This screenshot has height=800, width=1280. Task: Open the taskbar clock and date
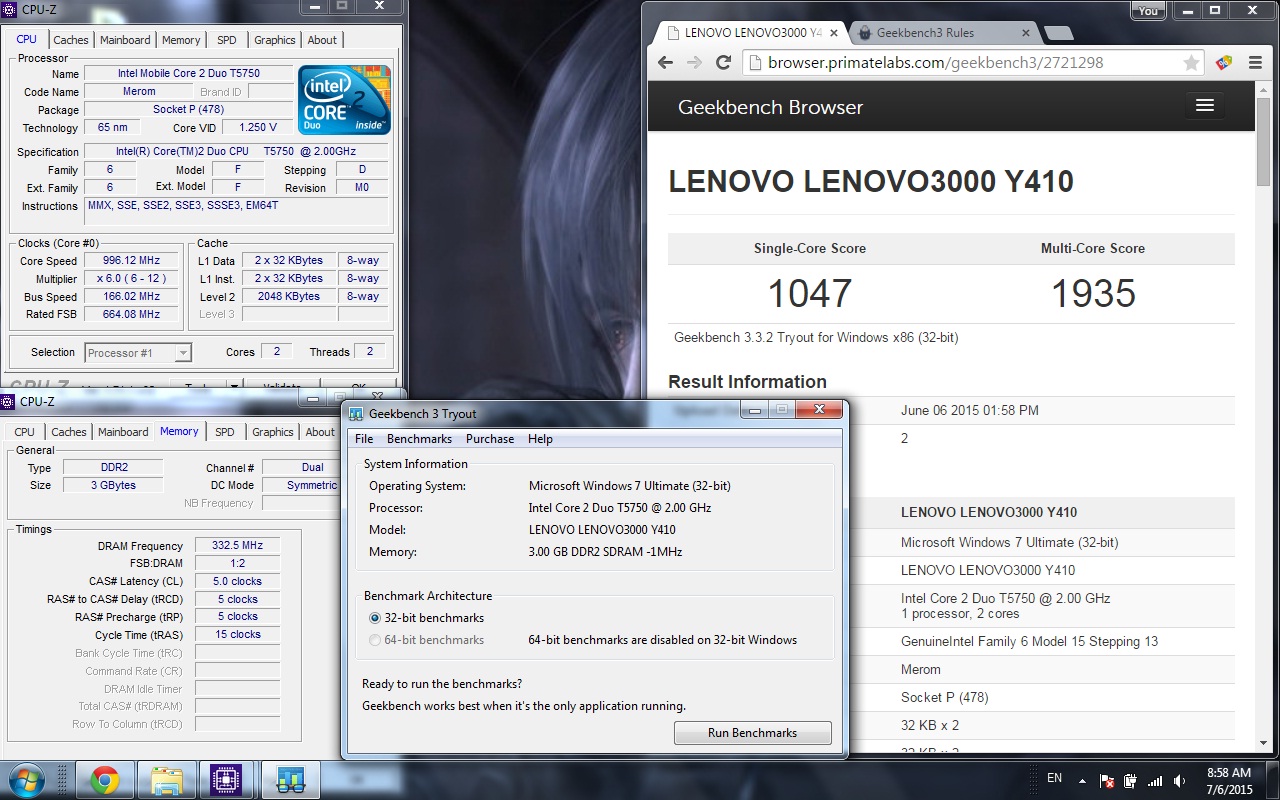point(1229,781)
